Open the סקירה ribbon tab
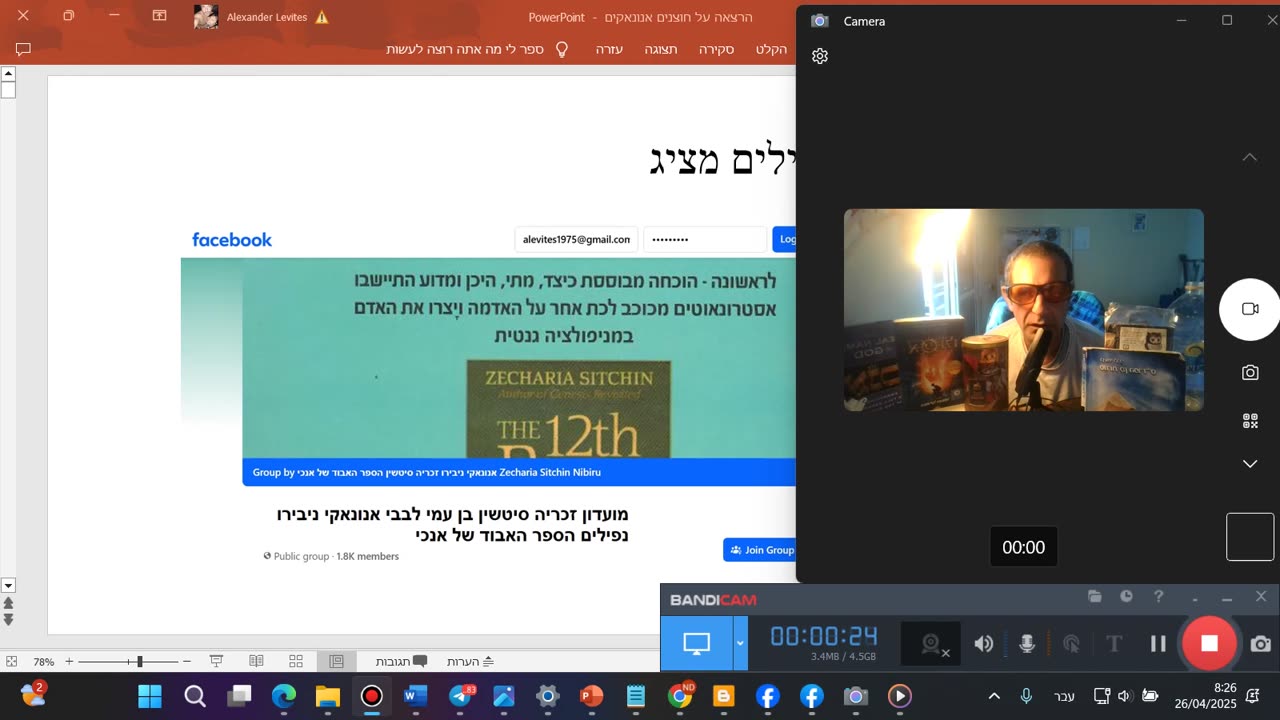 pos(717,49)
